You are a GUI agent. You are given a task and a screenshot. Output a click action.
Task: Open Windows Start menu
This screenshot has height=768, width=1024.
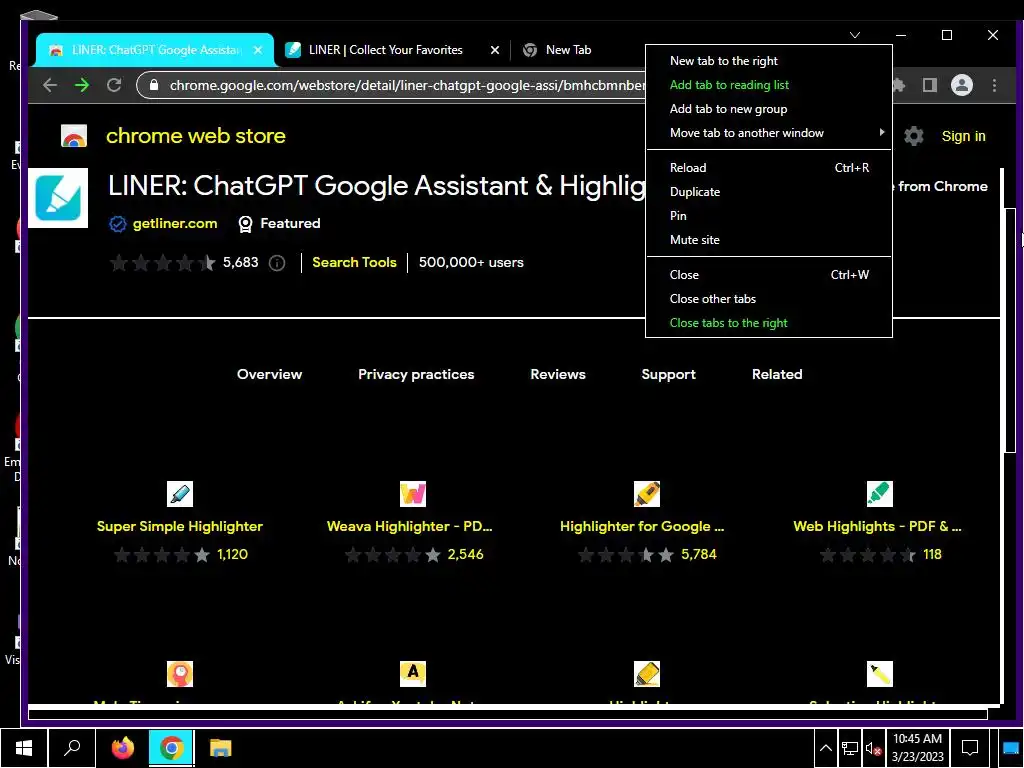coord(24,748)
